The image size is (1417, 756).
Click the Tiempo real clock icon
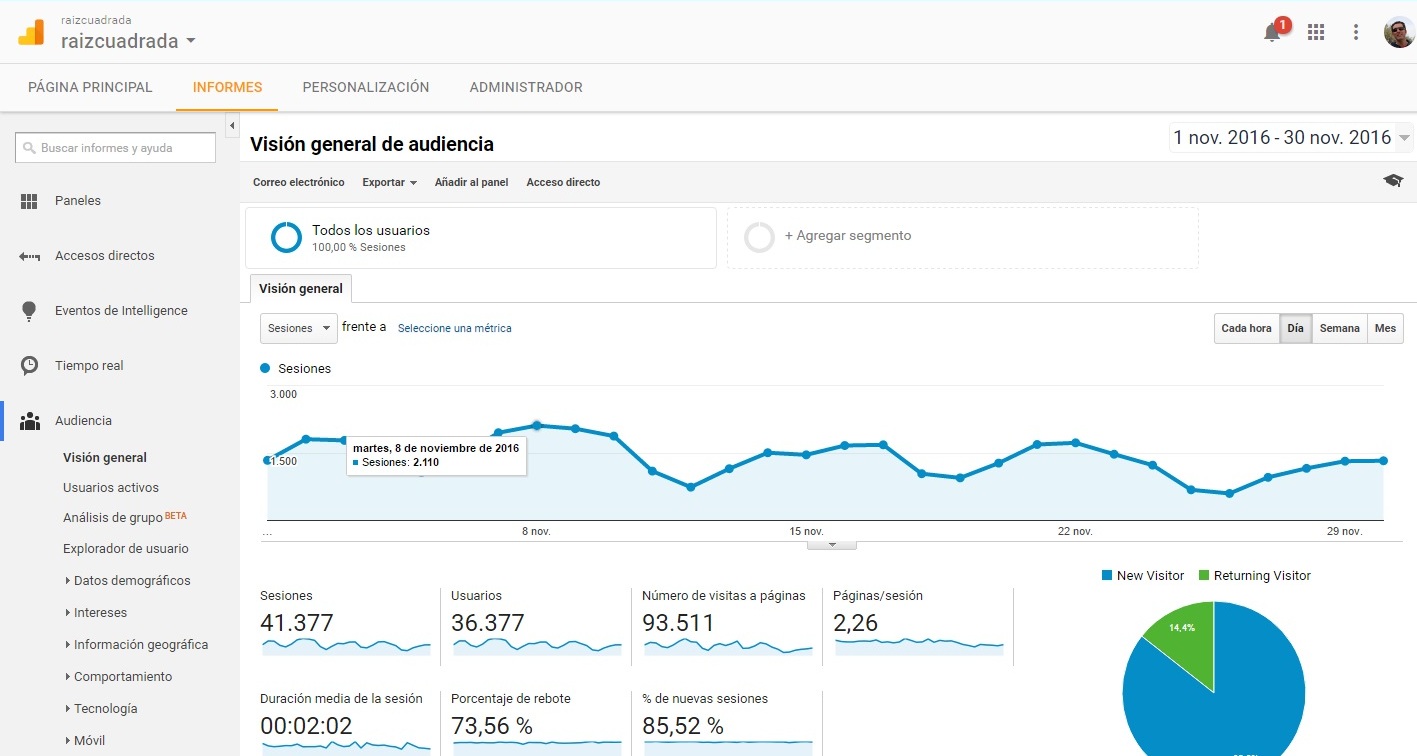(x=29, y=366)
